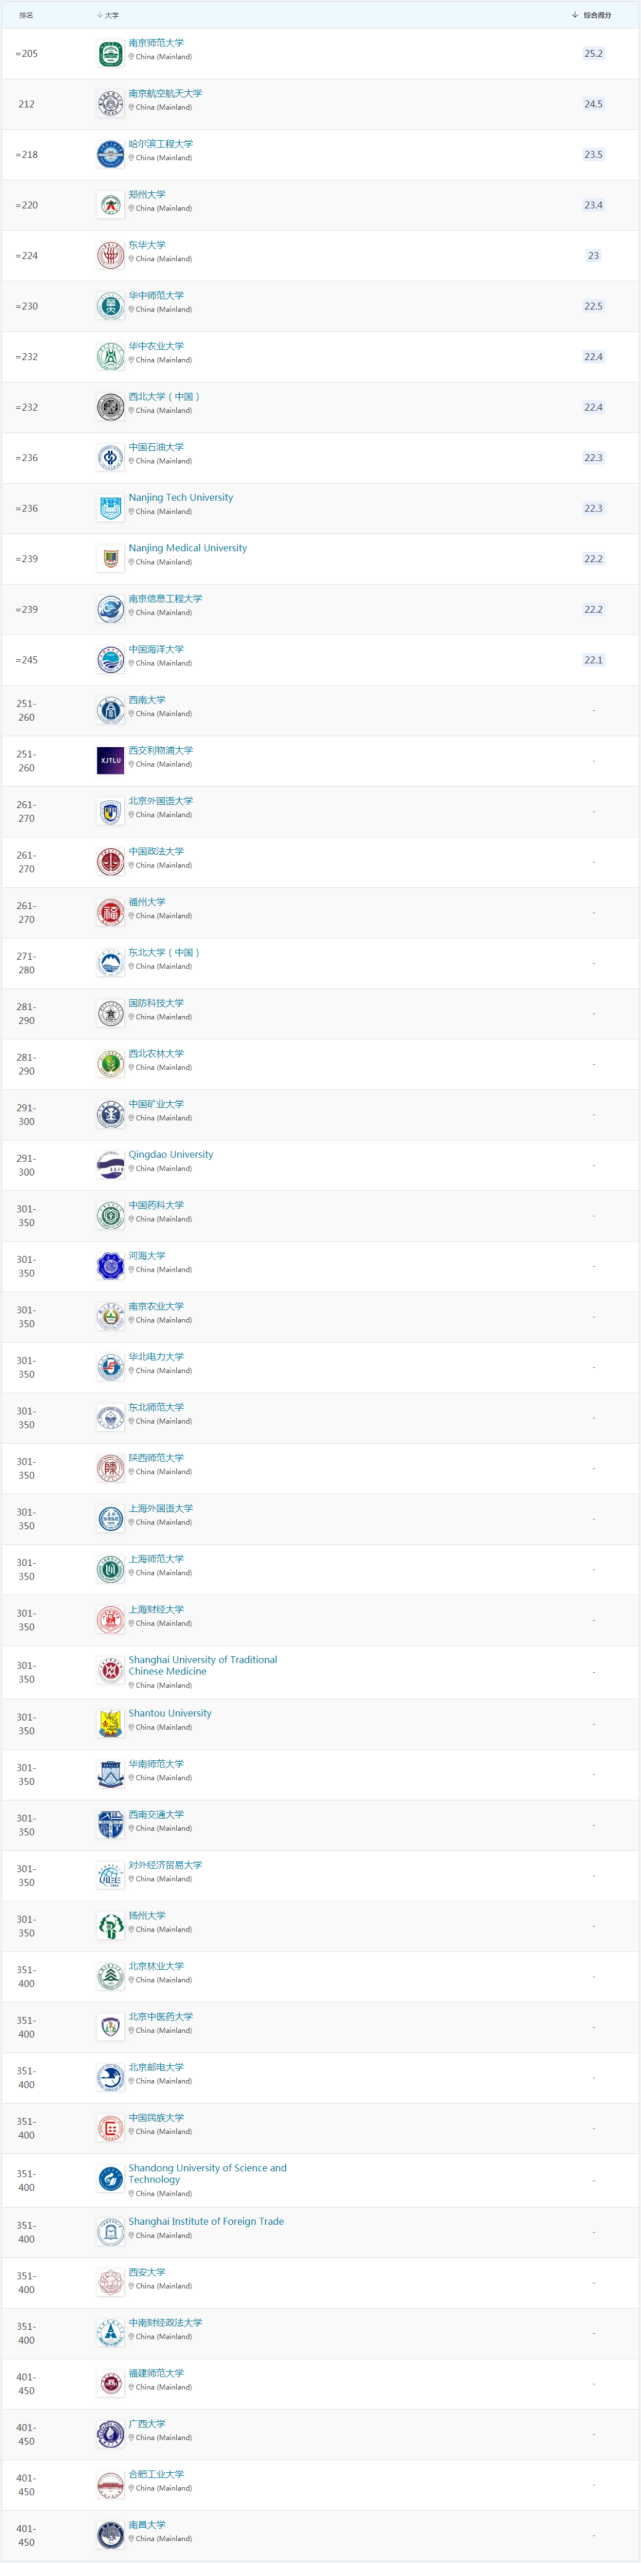Image resolution: width=641 pixels, height=2563 pixels.
Task: Click the 哈尔滨工程大学 blue logo
Action: (110, 155)
